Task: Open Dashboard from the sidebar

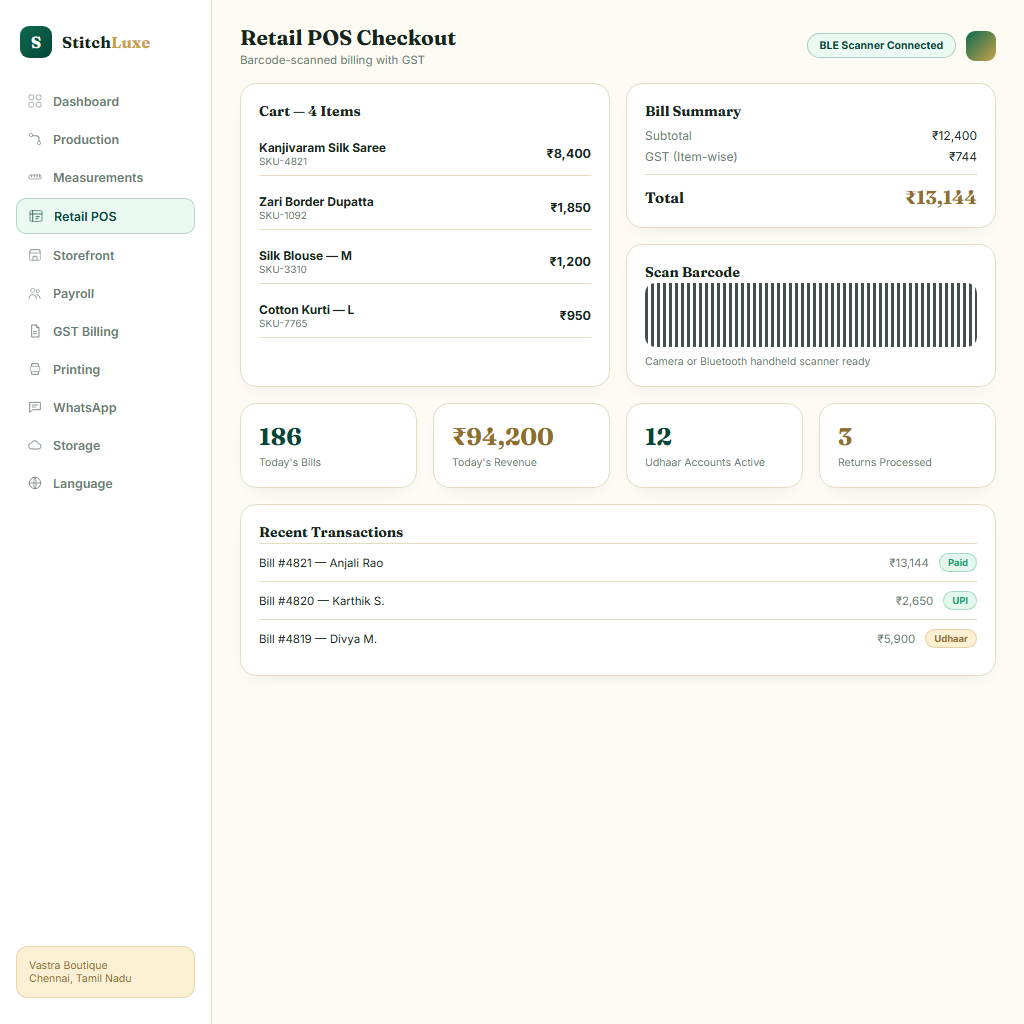Action: [x=105, y=101]
